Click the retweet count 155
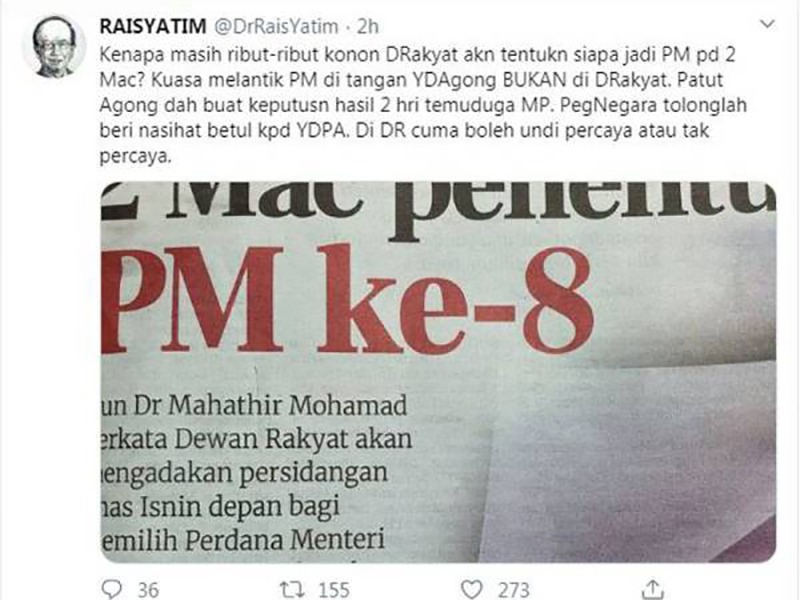This screenshot has height=600, width=800. point(334,590)
